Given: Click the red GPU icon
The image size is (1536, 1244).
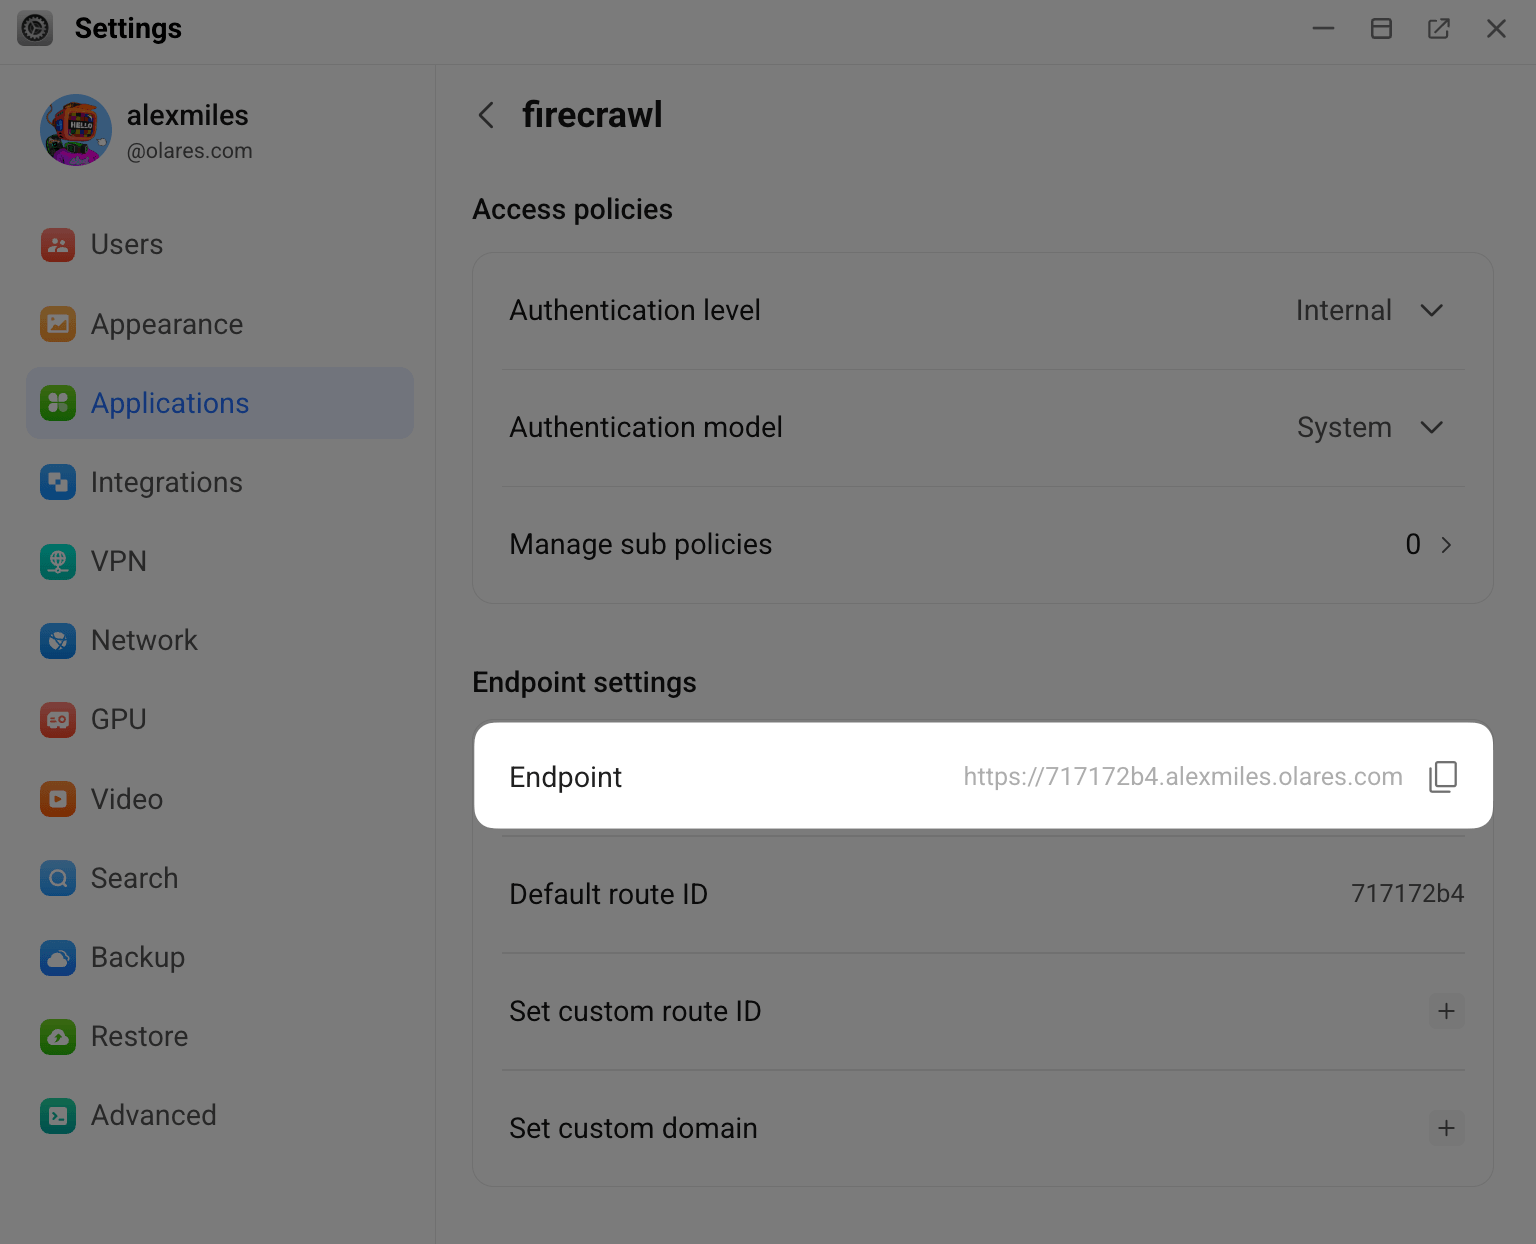Looking at the screenshot, I should point(58,719).
